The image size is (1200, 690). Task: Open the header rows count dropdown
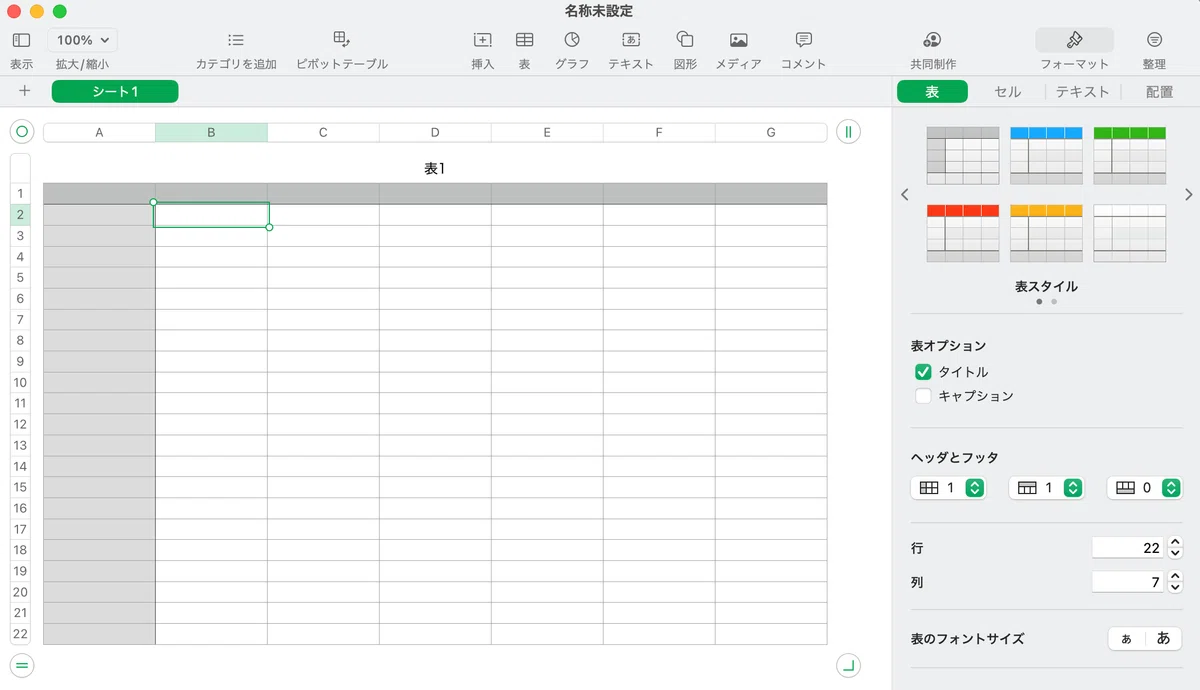click(1046, 488)
